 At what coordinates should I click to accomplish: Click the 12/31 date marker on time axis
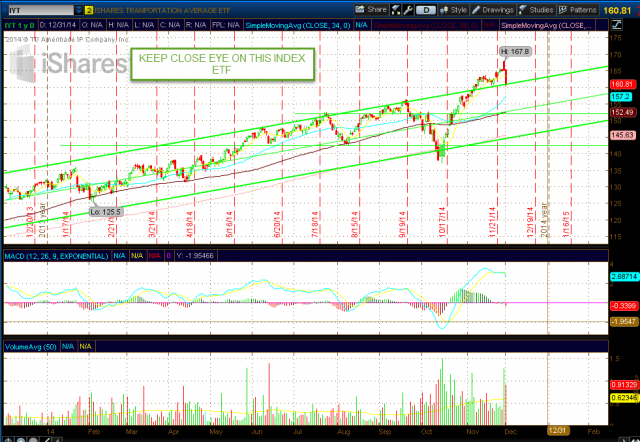[558, 431]
